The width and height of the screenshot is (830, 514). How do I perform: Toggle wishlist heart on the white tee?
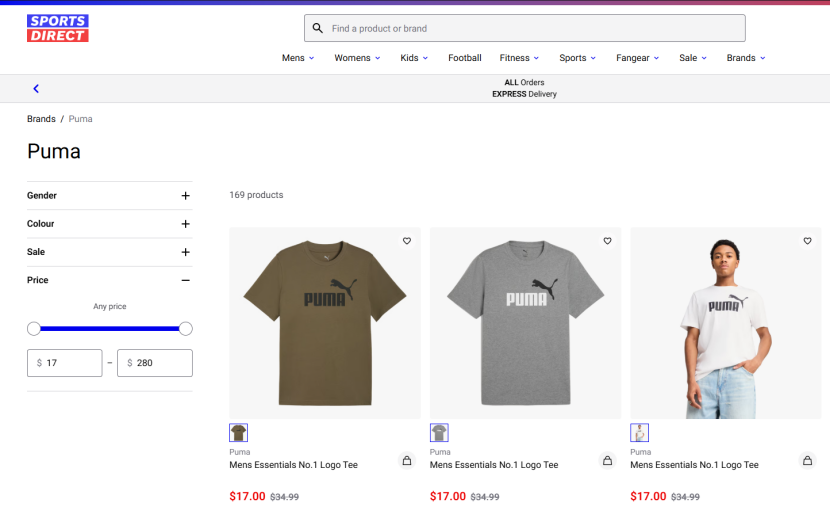(807, 241)
